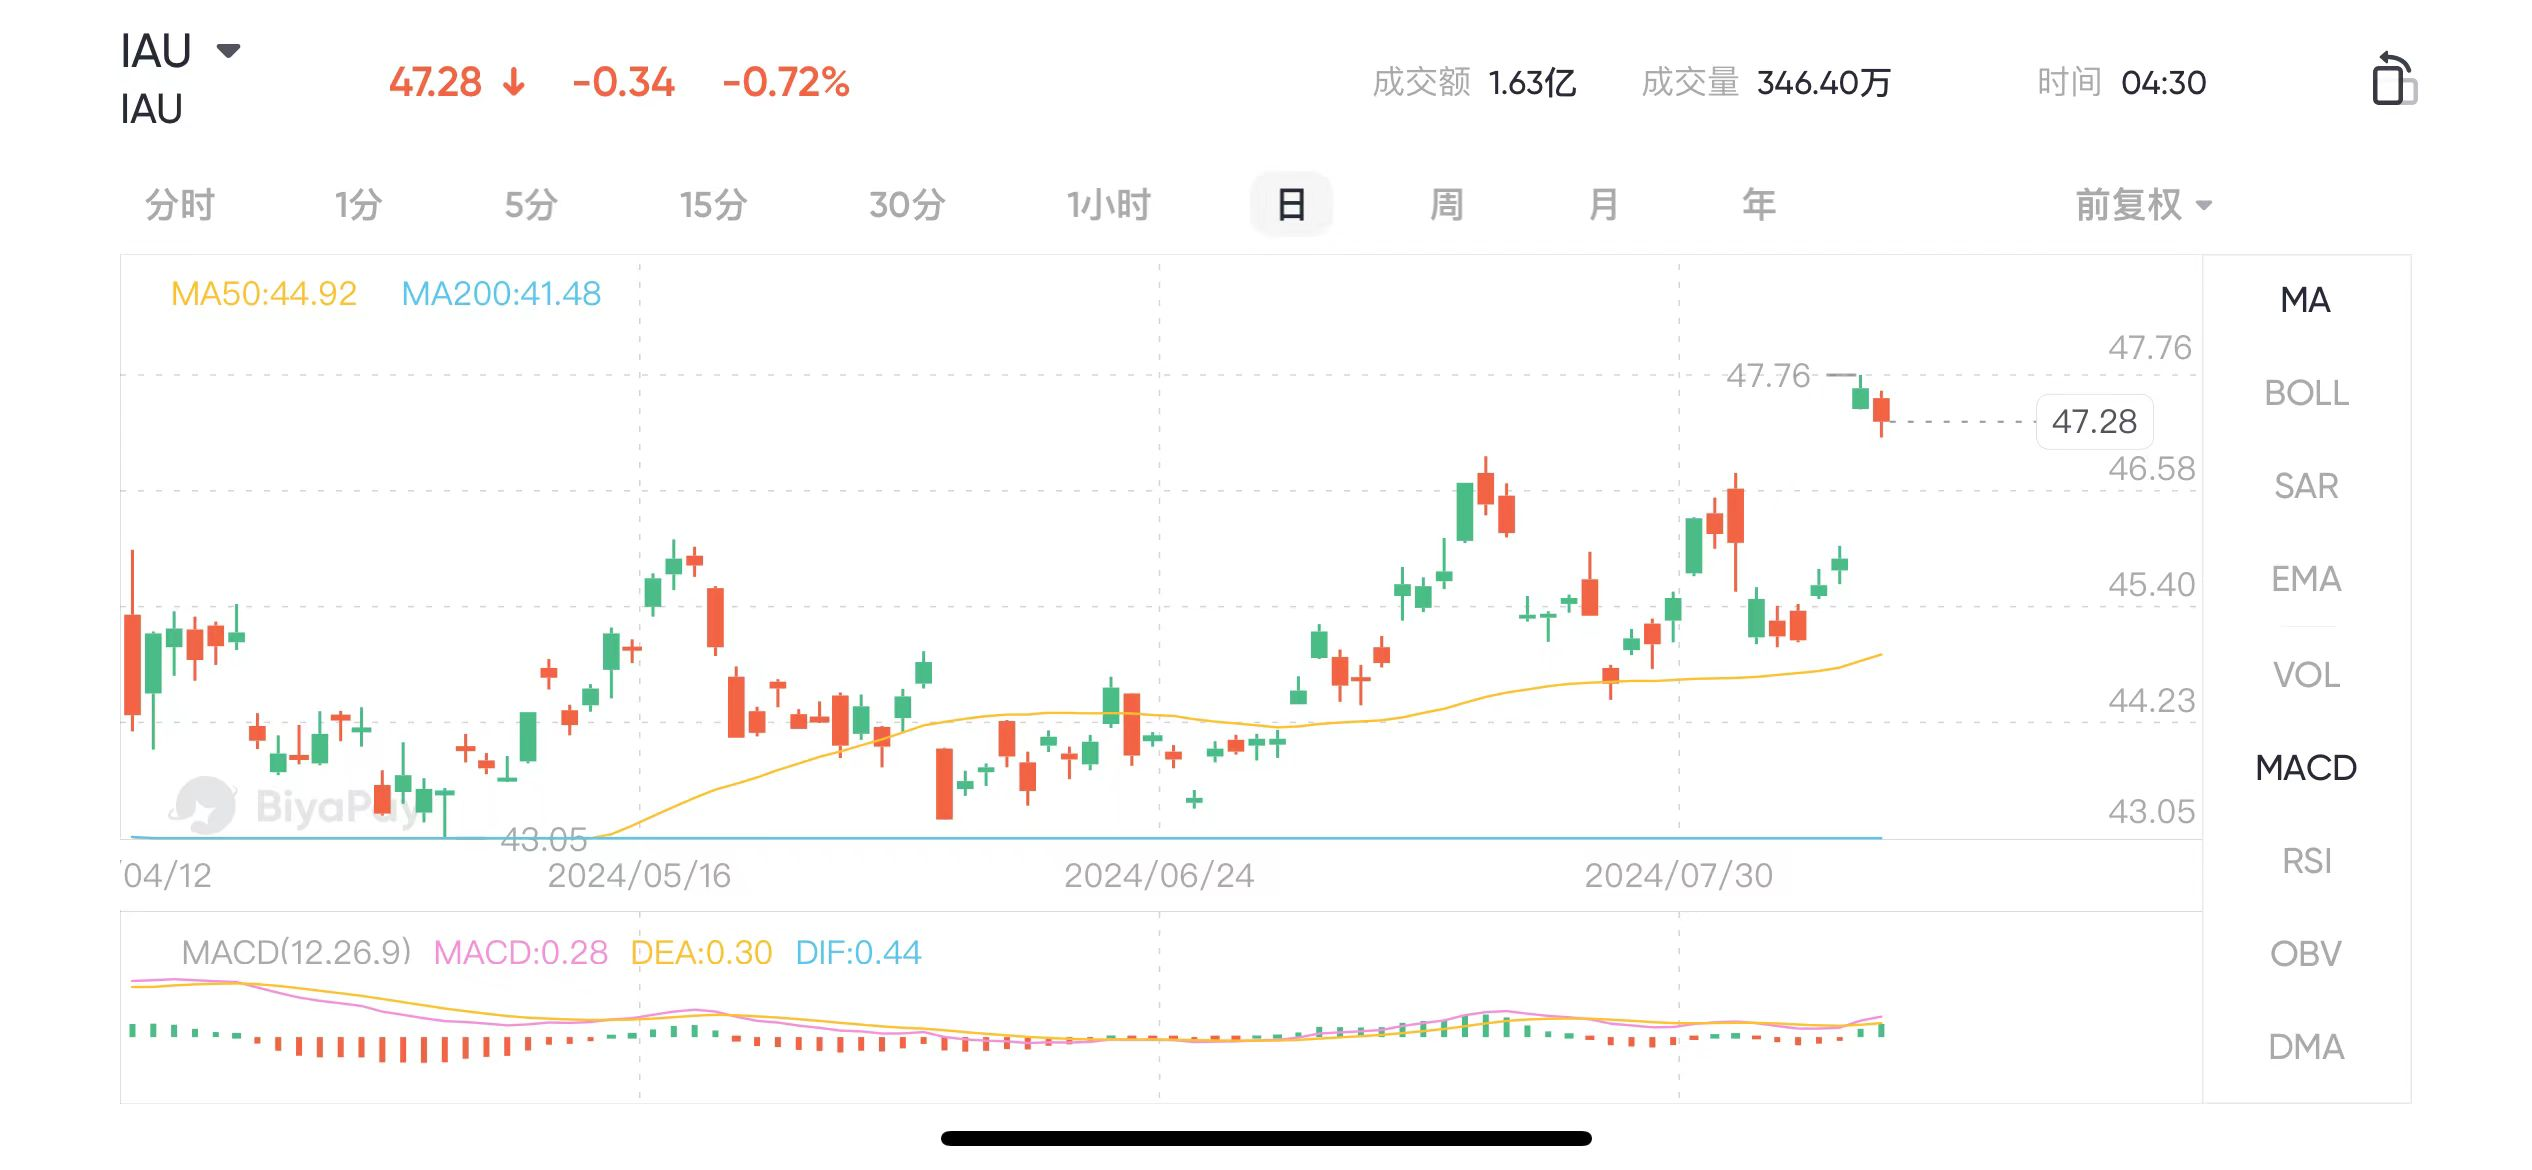This screenshot has width=2532, height=1170.
Task: Tap the 时间 04:30 time value
Action: [2122, 82]
